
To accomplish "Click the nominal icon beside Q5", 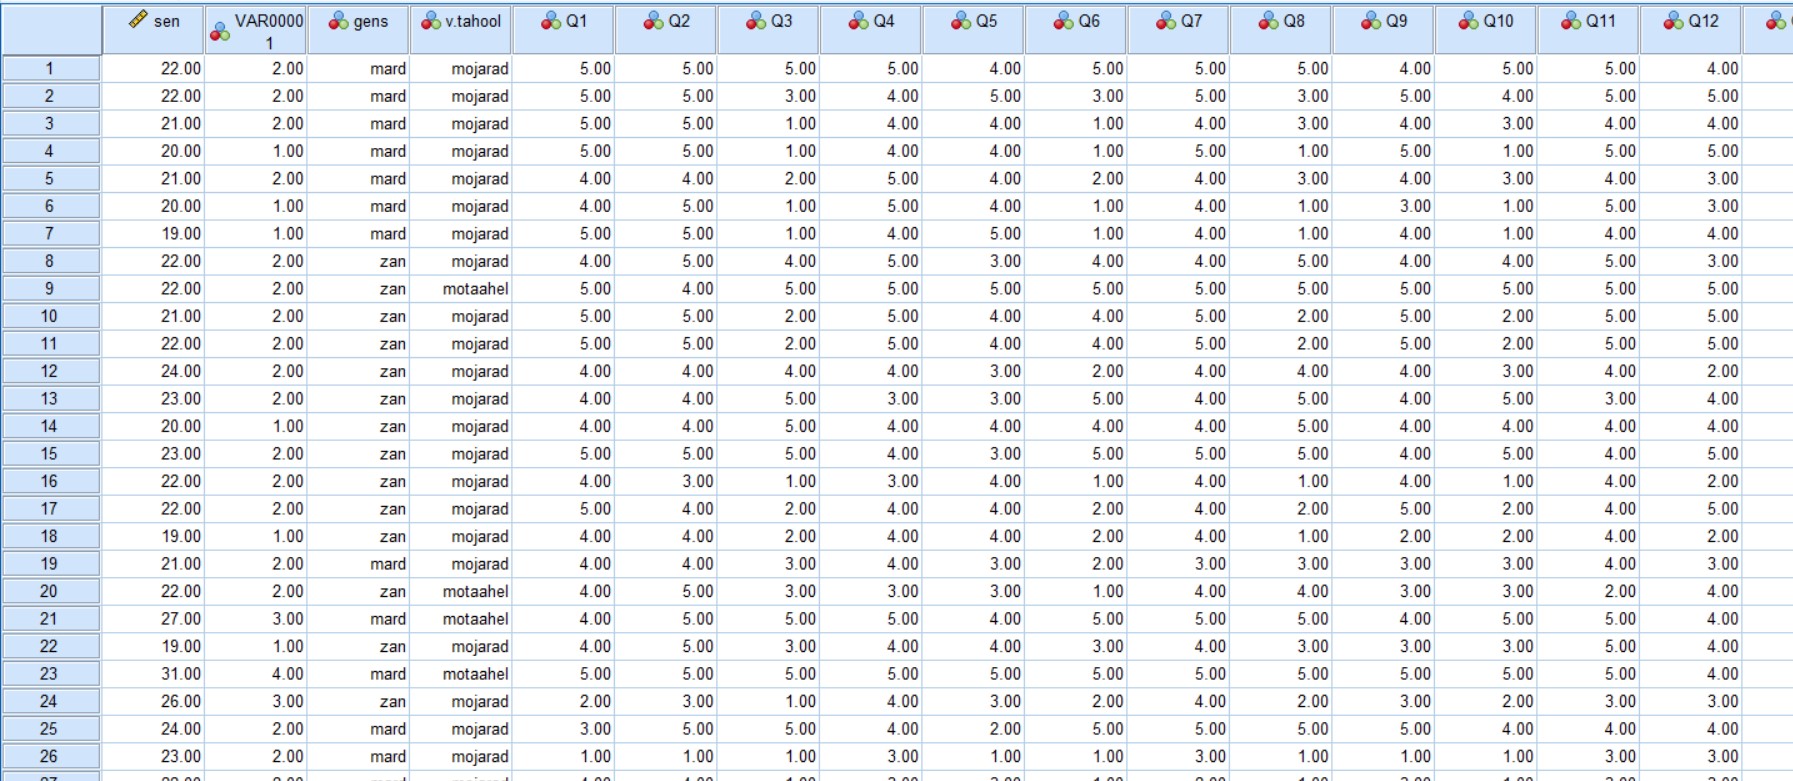I will (962, 20).
